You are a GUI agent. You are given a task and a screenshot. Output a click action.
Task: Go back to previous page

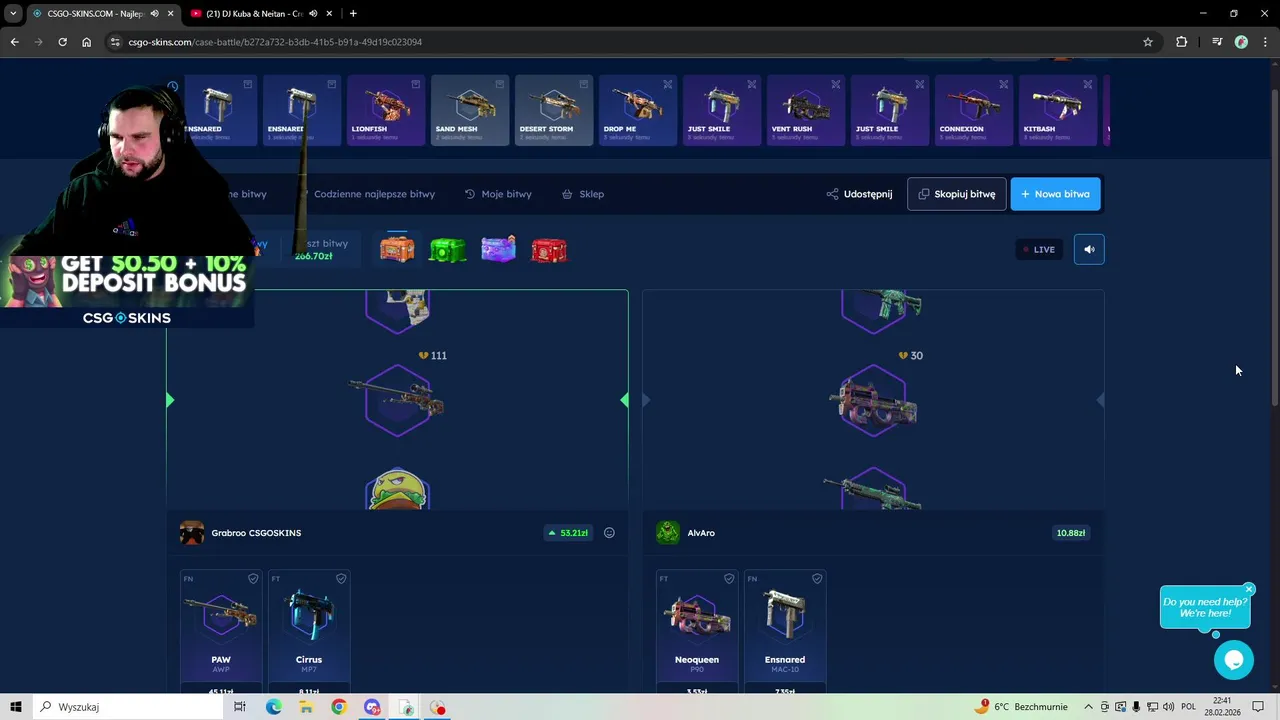[14, 42]
